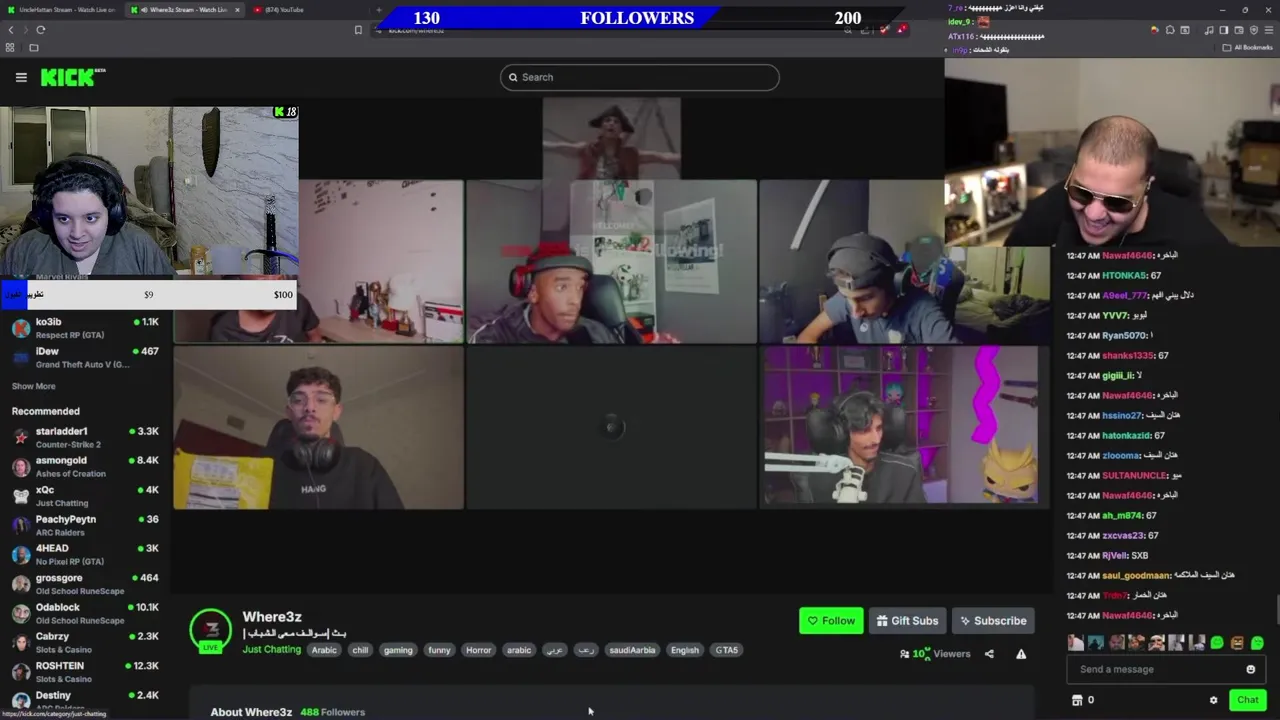This screenshot has width=1280, height=720.
Task: Open a new browser tab with plus
Action: pos(378,10)
